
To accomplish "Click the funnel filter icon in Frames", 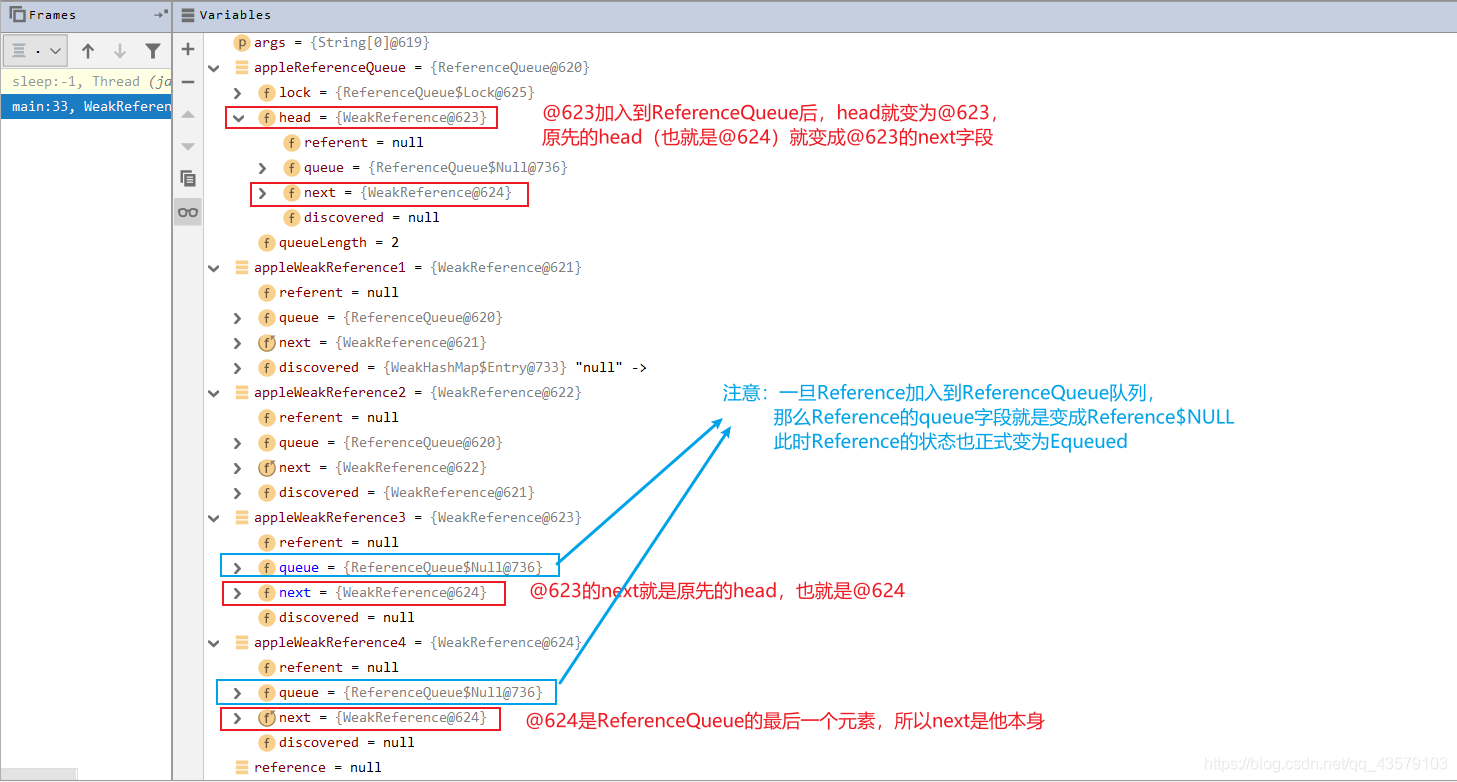I will point(153,50).
